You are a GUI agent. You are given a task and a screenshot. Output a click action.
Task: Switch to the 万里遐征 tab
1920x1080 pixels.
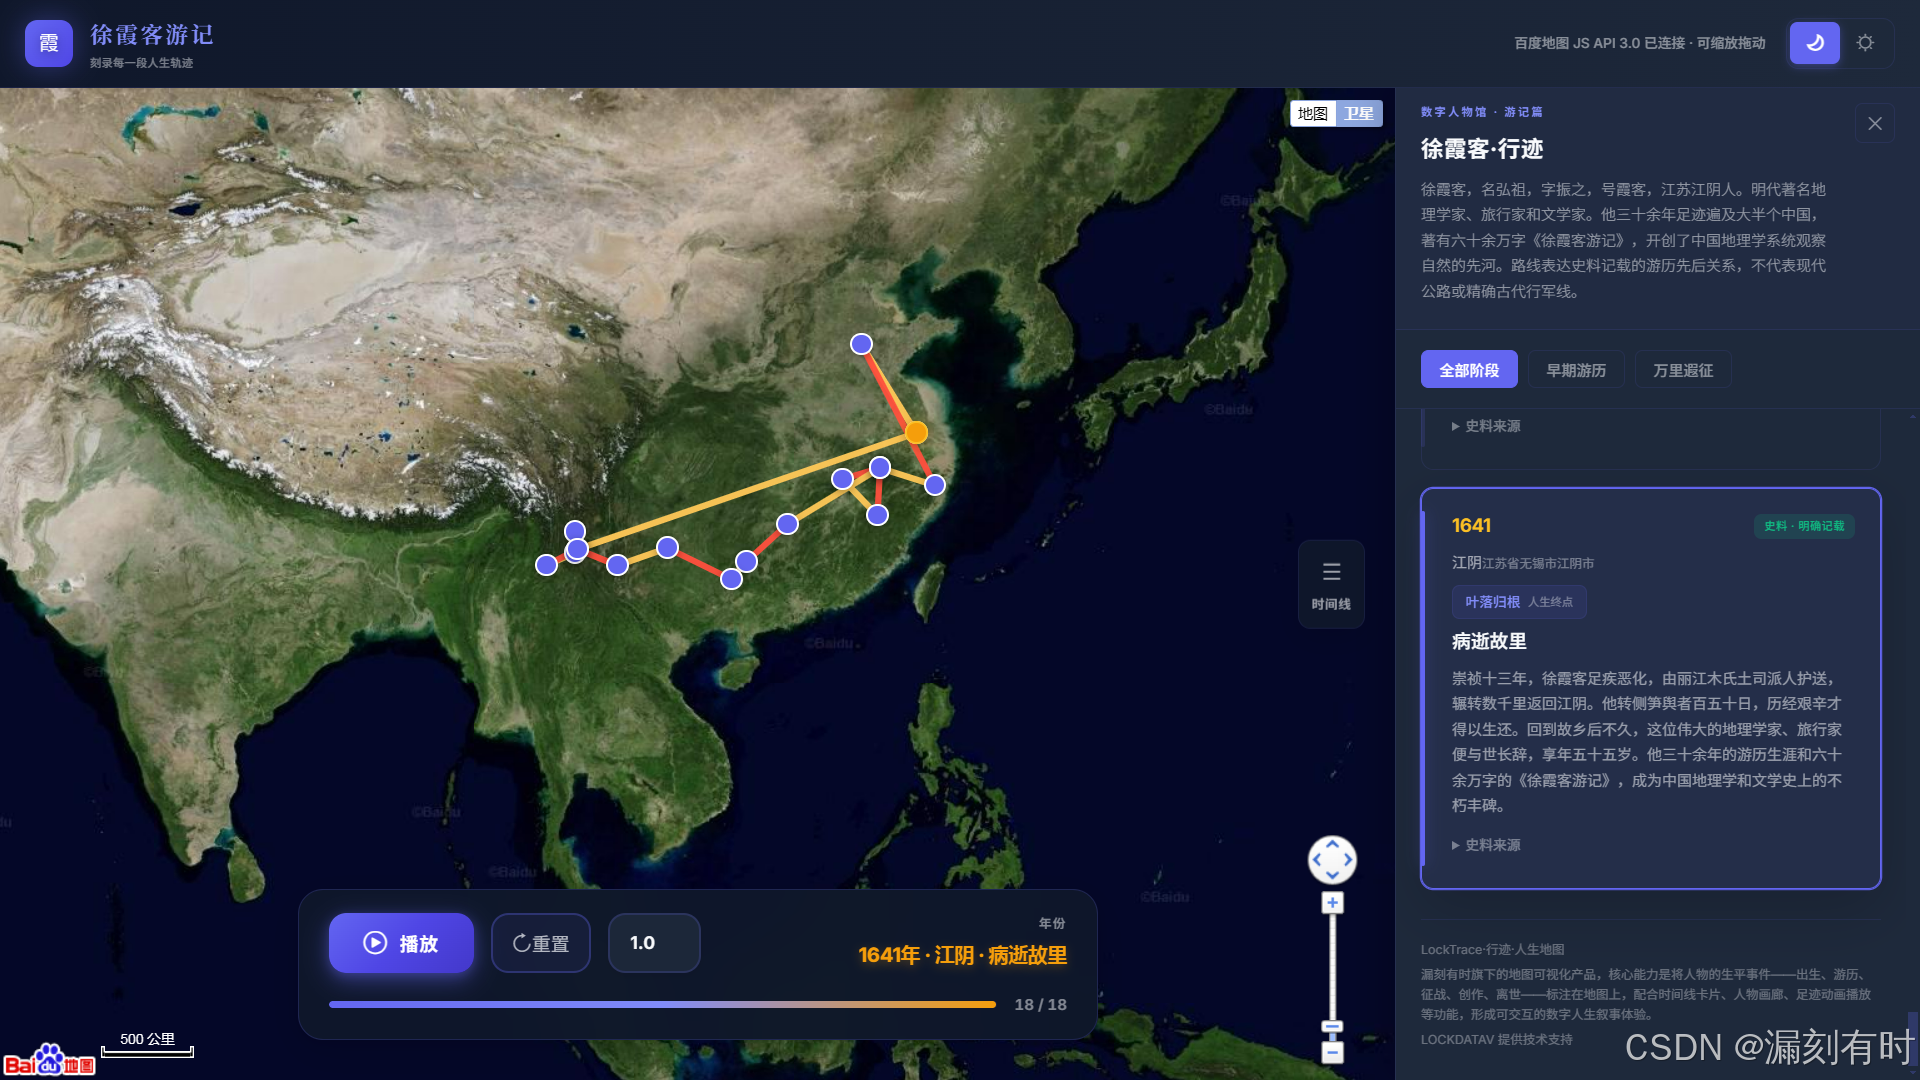1683,369
